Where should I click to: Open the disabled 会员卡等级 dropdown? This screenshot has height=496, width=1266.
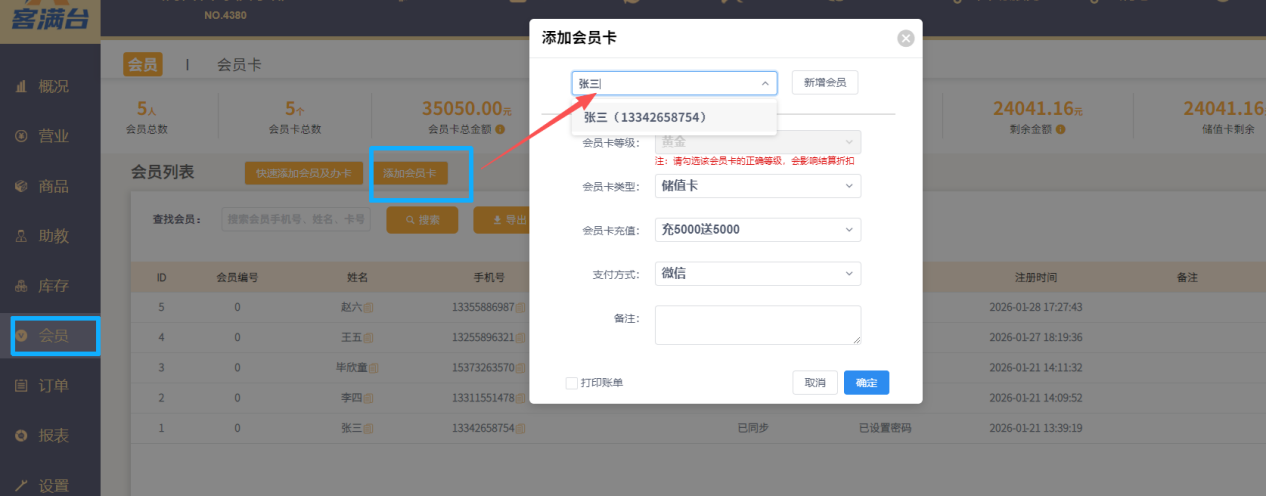[x=758, y=142]
